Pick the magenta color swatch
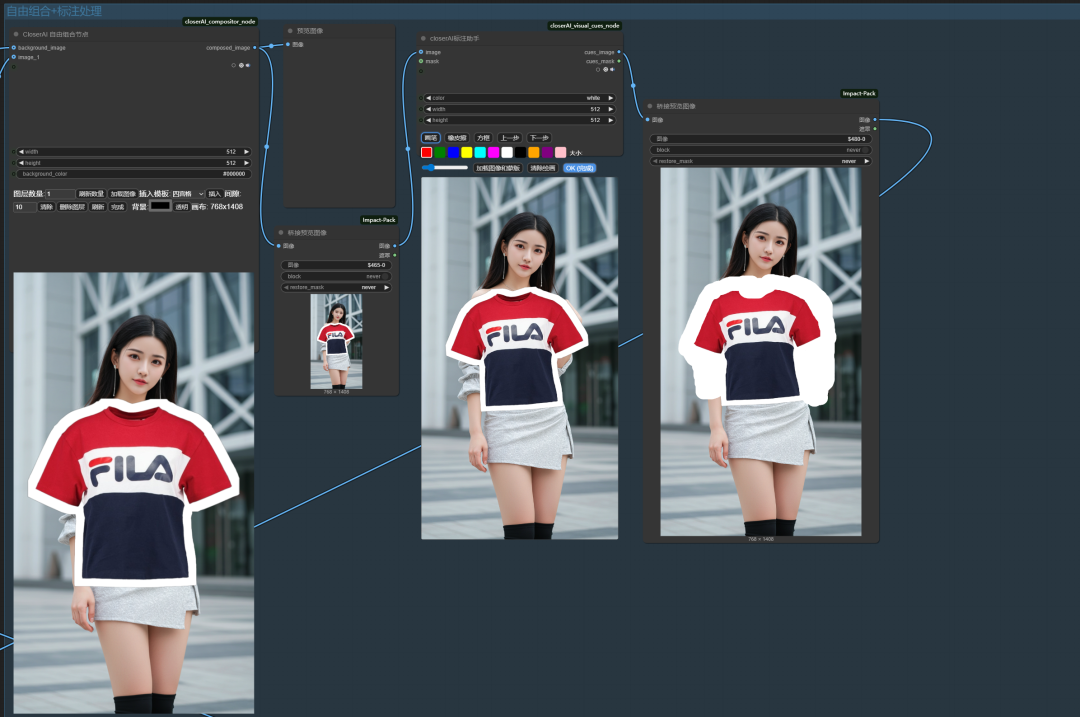Screen dimensions: 1080x717 [494, 152]
